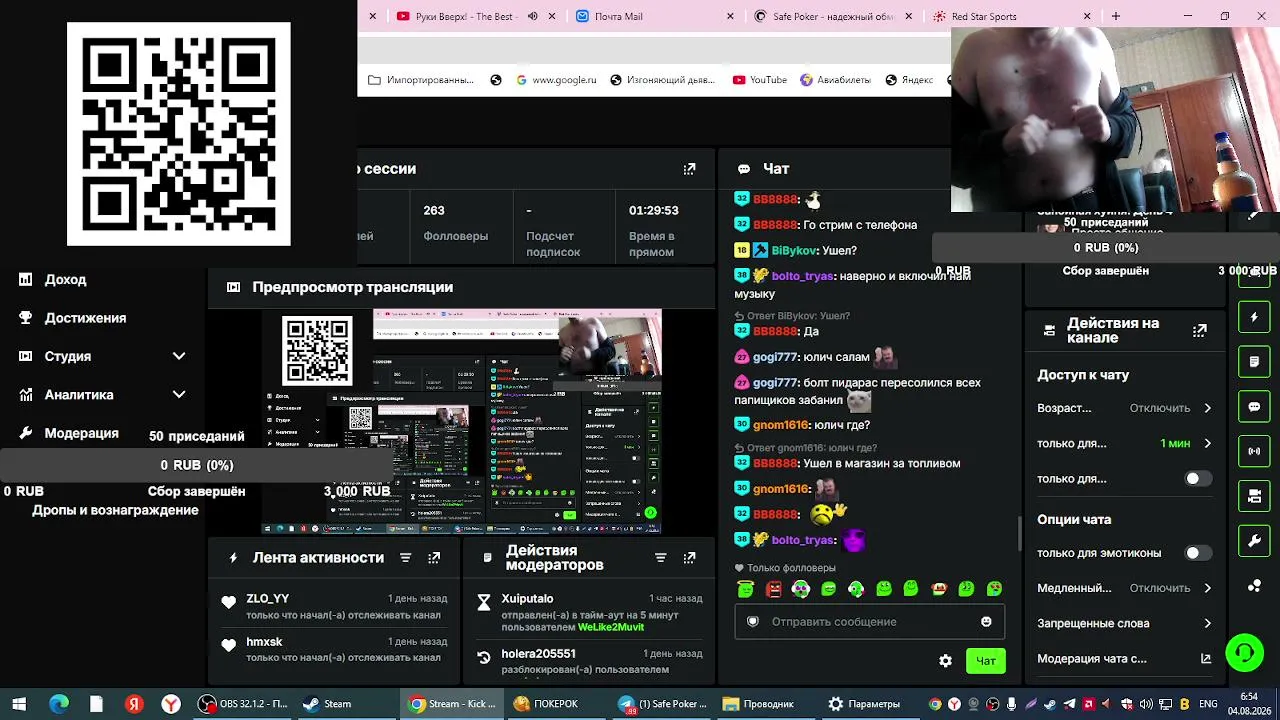Open Медленный... mode setting chevron
The image size is (1280, 720).
coord(1207,588)
